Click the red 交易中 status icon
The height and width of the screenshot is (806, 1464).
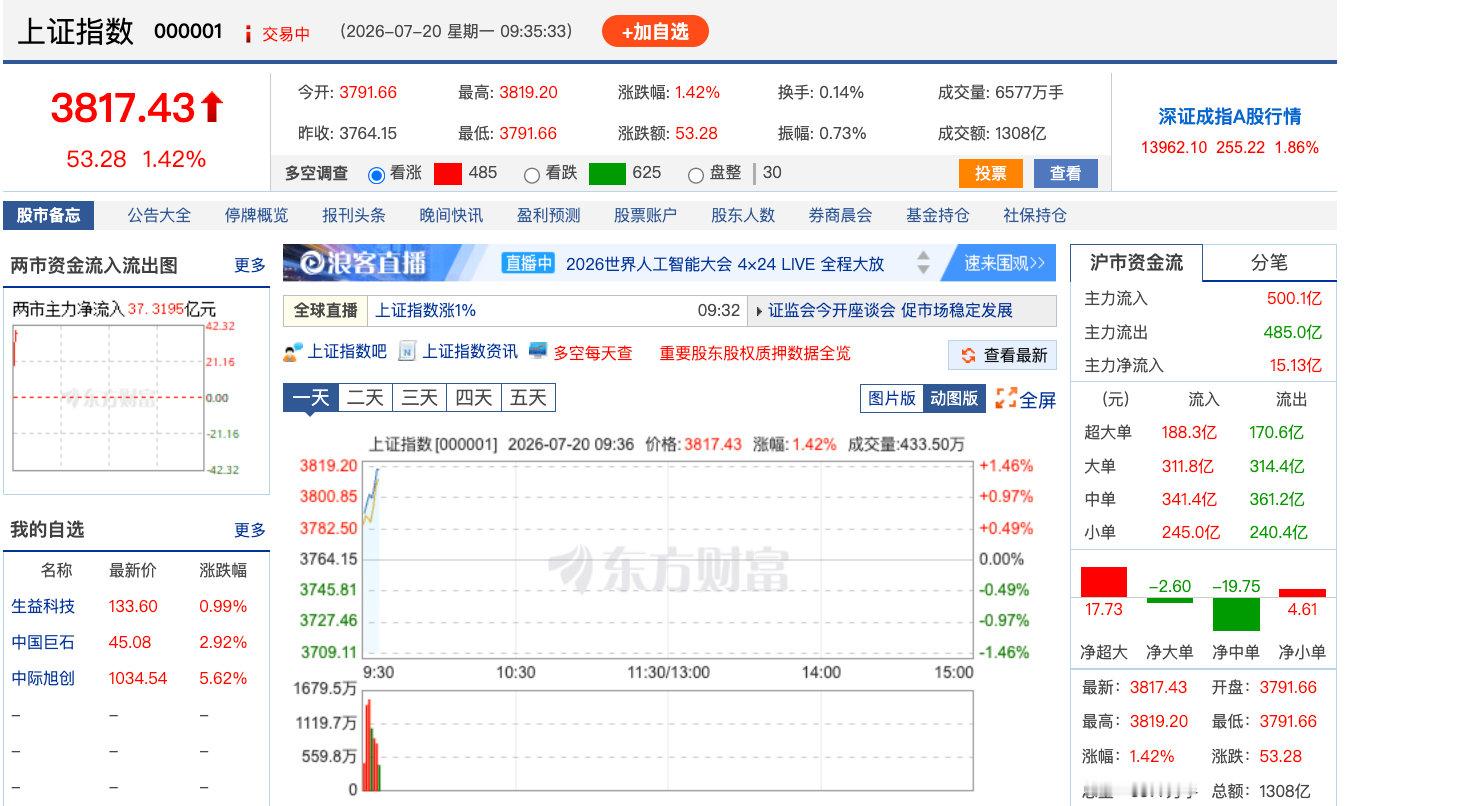248,34
